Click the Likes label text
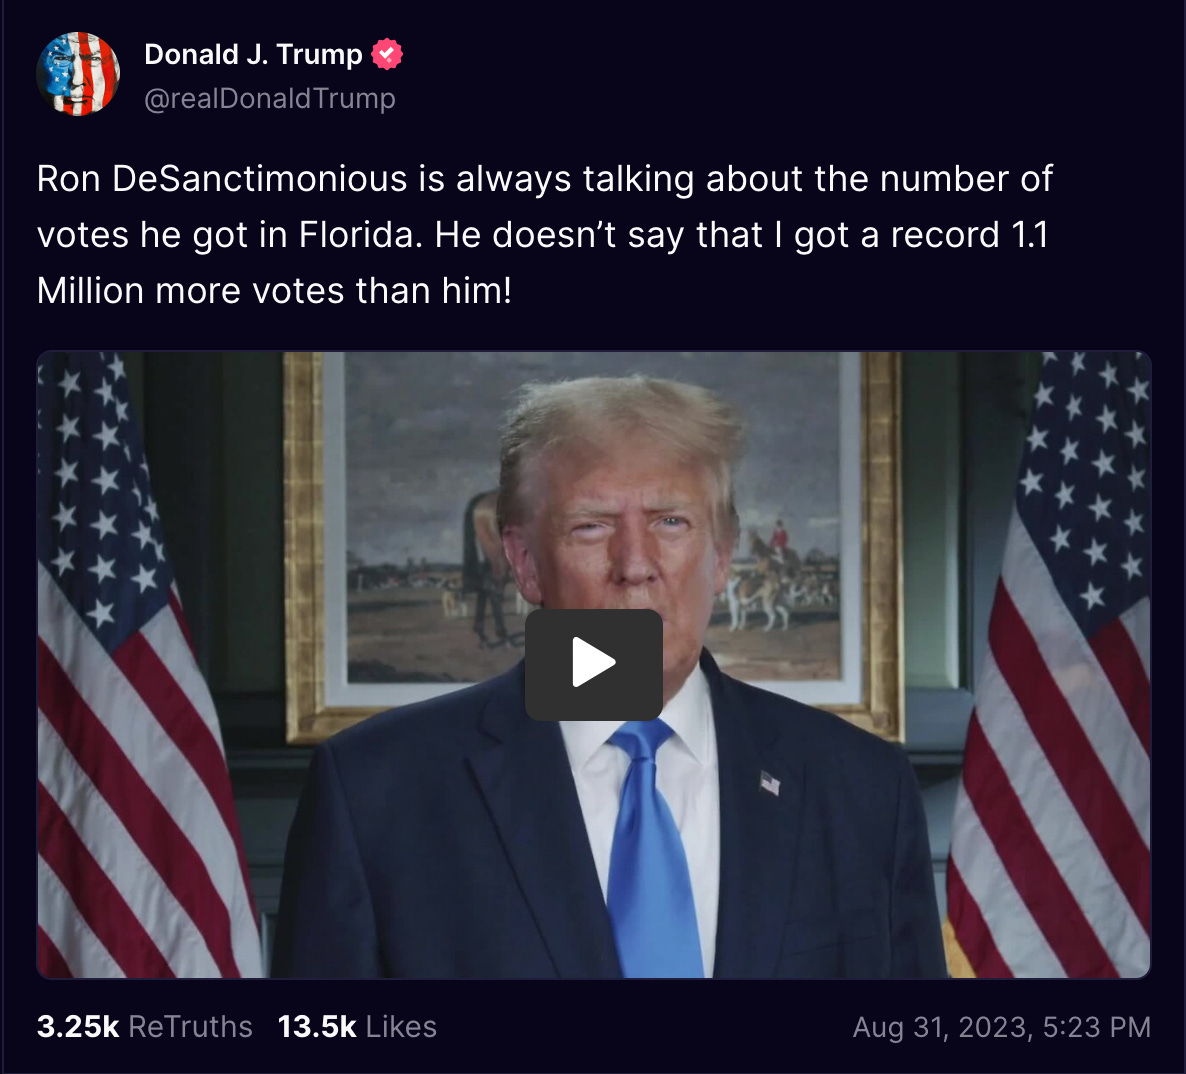This screenshot has width=1186, height=1074. pos(402,1026)
